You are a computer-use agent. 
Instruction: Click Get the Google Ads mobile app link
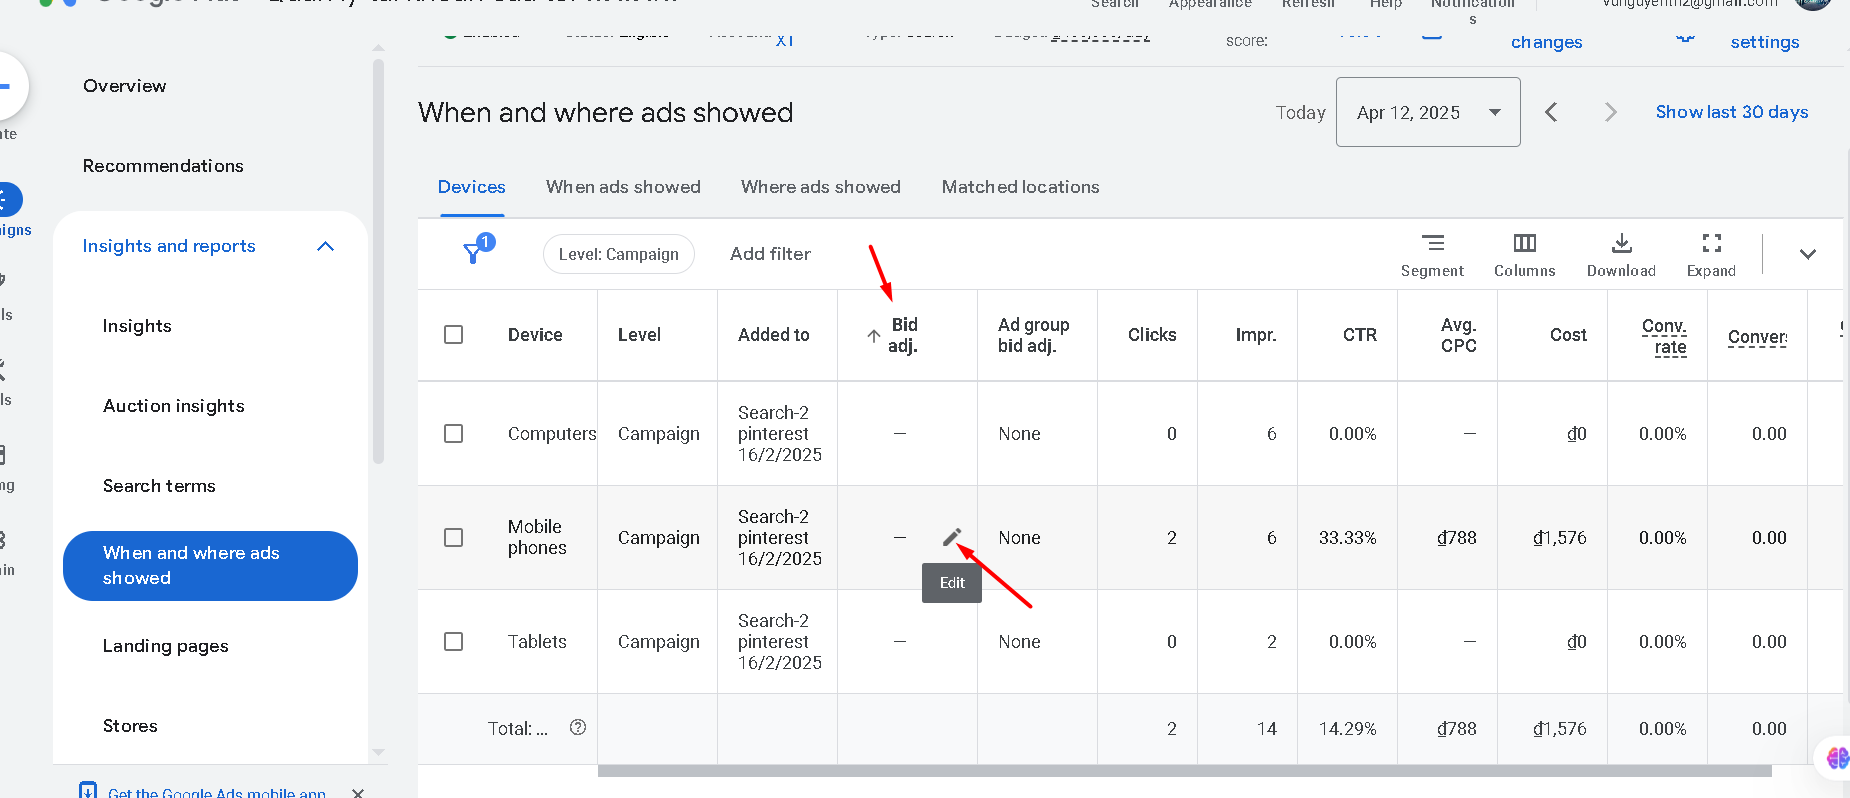217,792
